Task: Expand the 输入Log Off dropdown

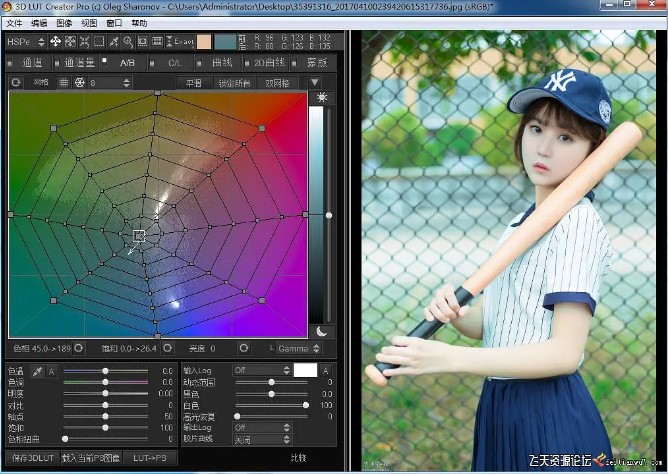Action: pyautogui.click(x=262, y=370)
